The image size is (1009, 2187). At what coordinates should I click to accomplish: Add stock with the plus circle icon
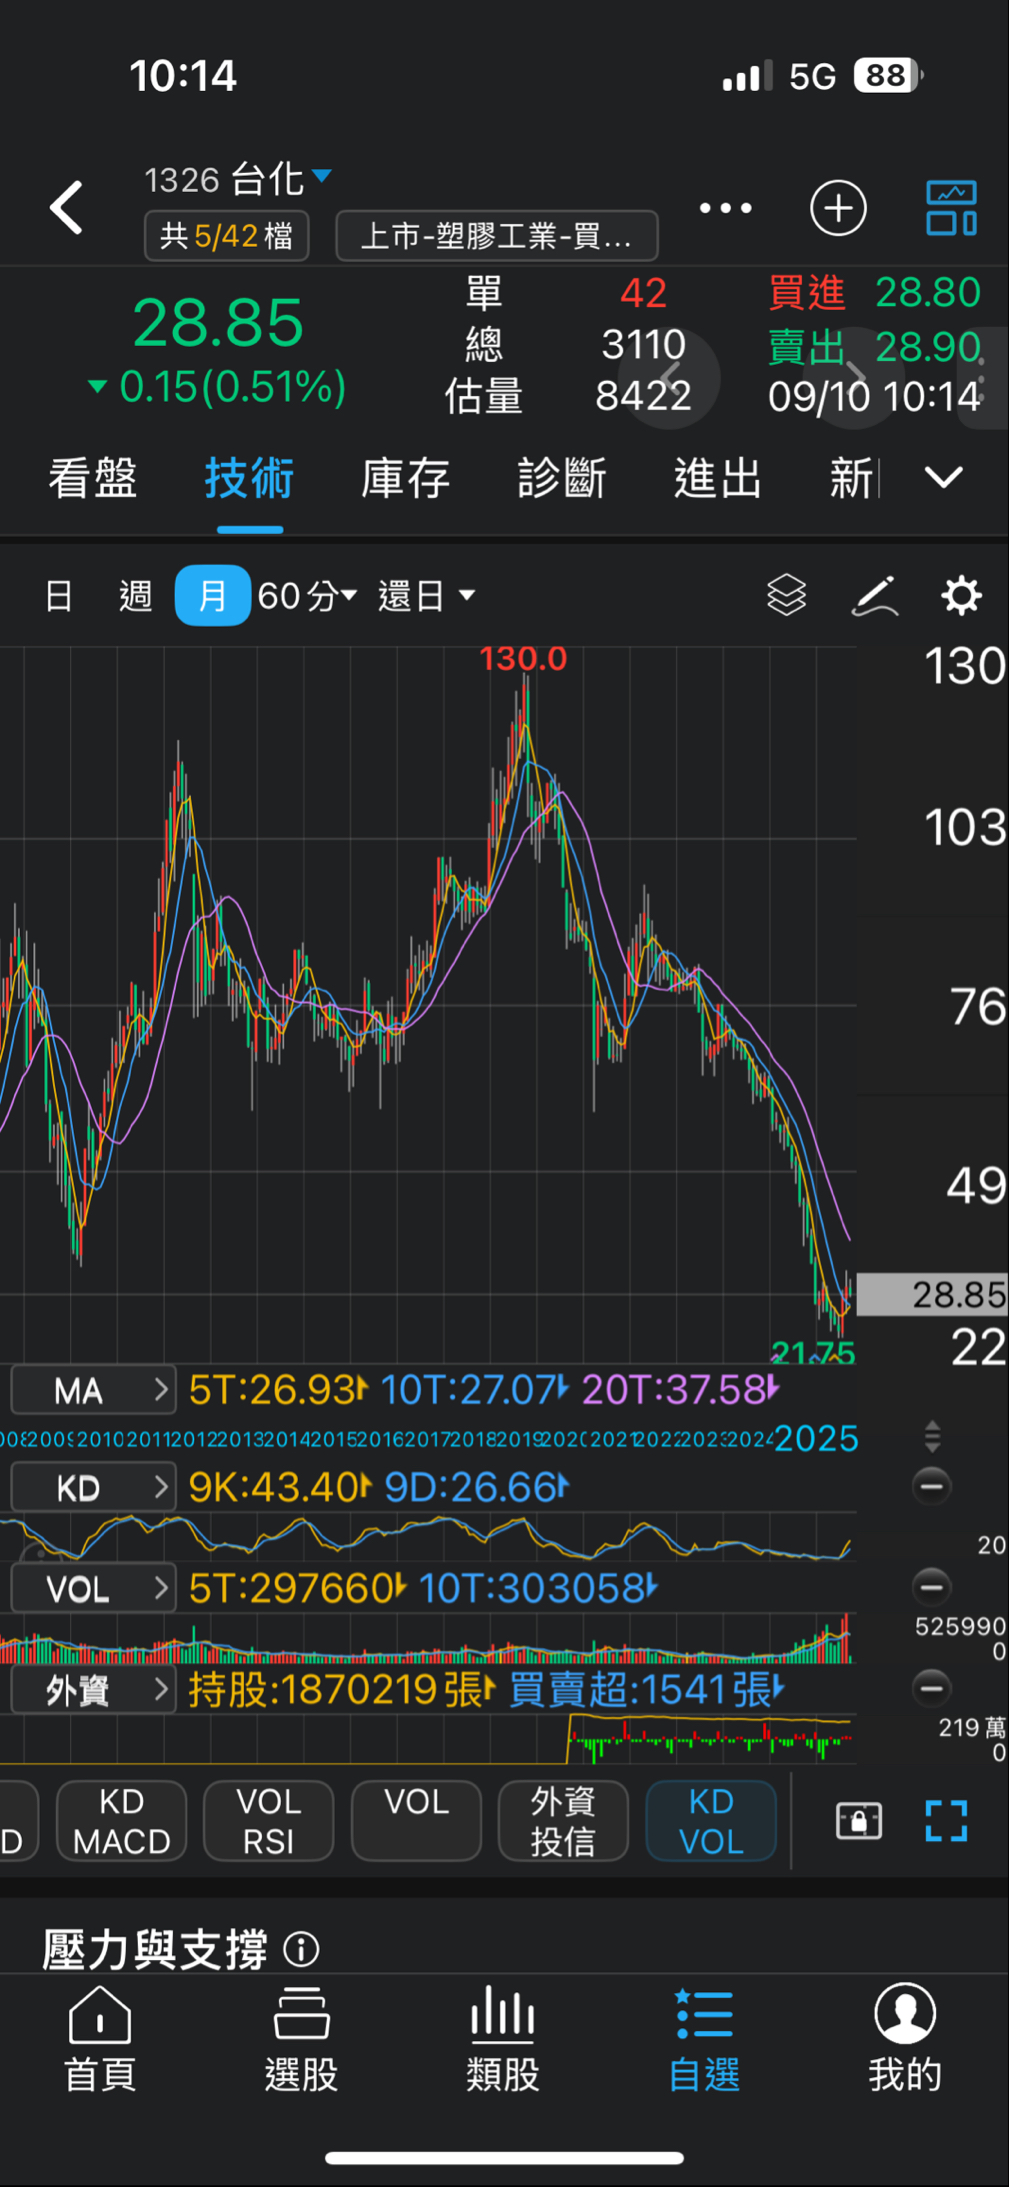click(x=838, y=208)
